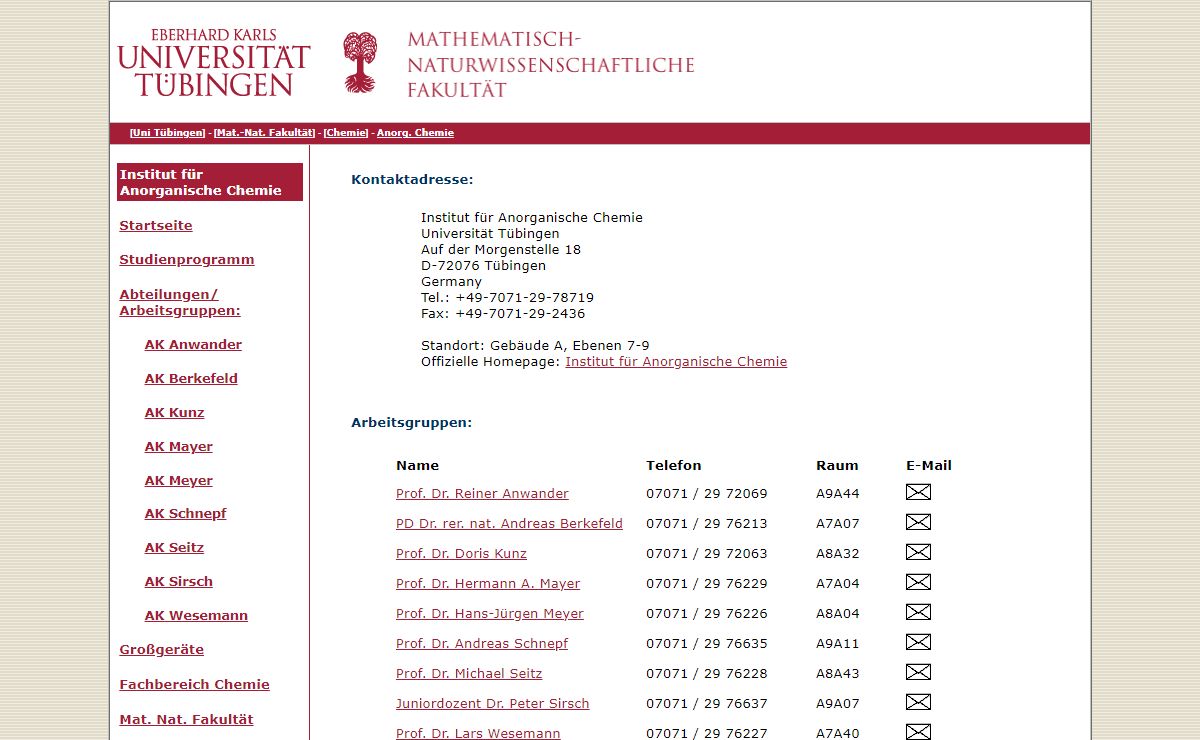Click room A8A32 cell
Screen dimensions: 1200x740
point(838,554)
